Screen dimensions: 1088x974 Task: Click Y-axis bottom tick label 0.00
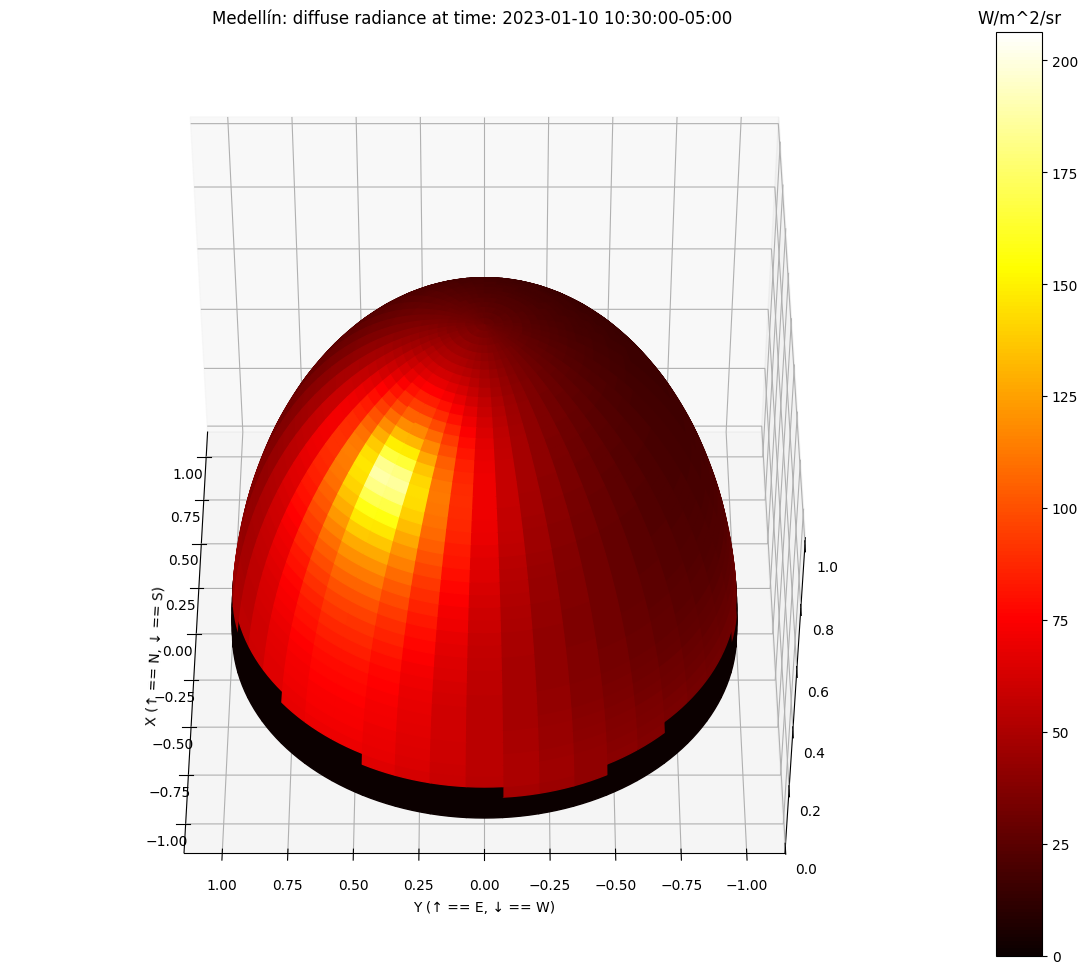(484, 885)
